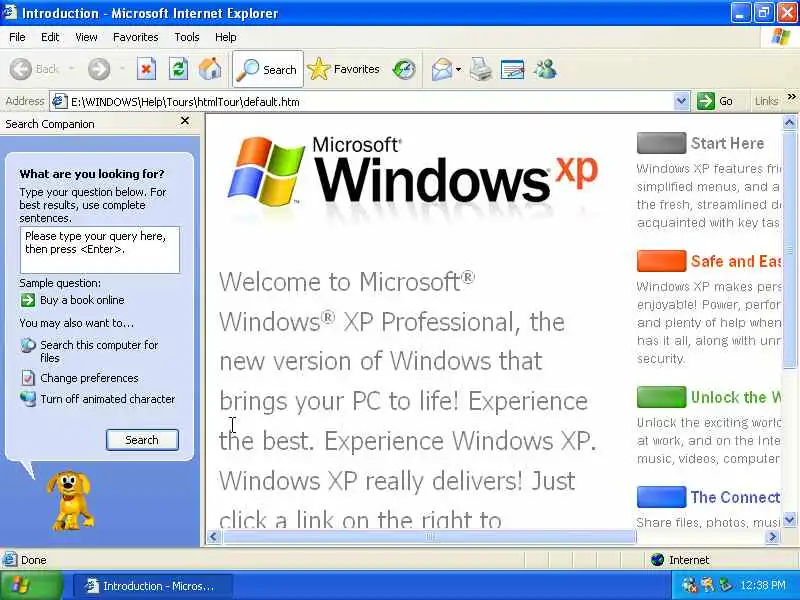Viewport: 800px width, 600px height.
Task: Click the Forward navigation arrow
Action: 98,69
